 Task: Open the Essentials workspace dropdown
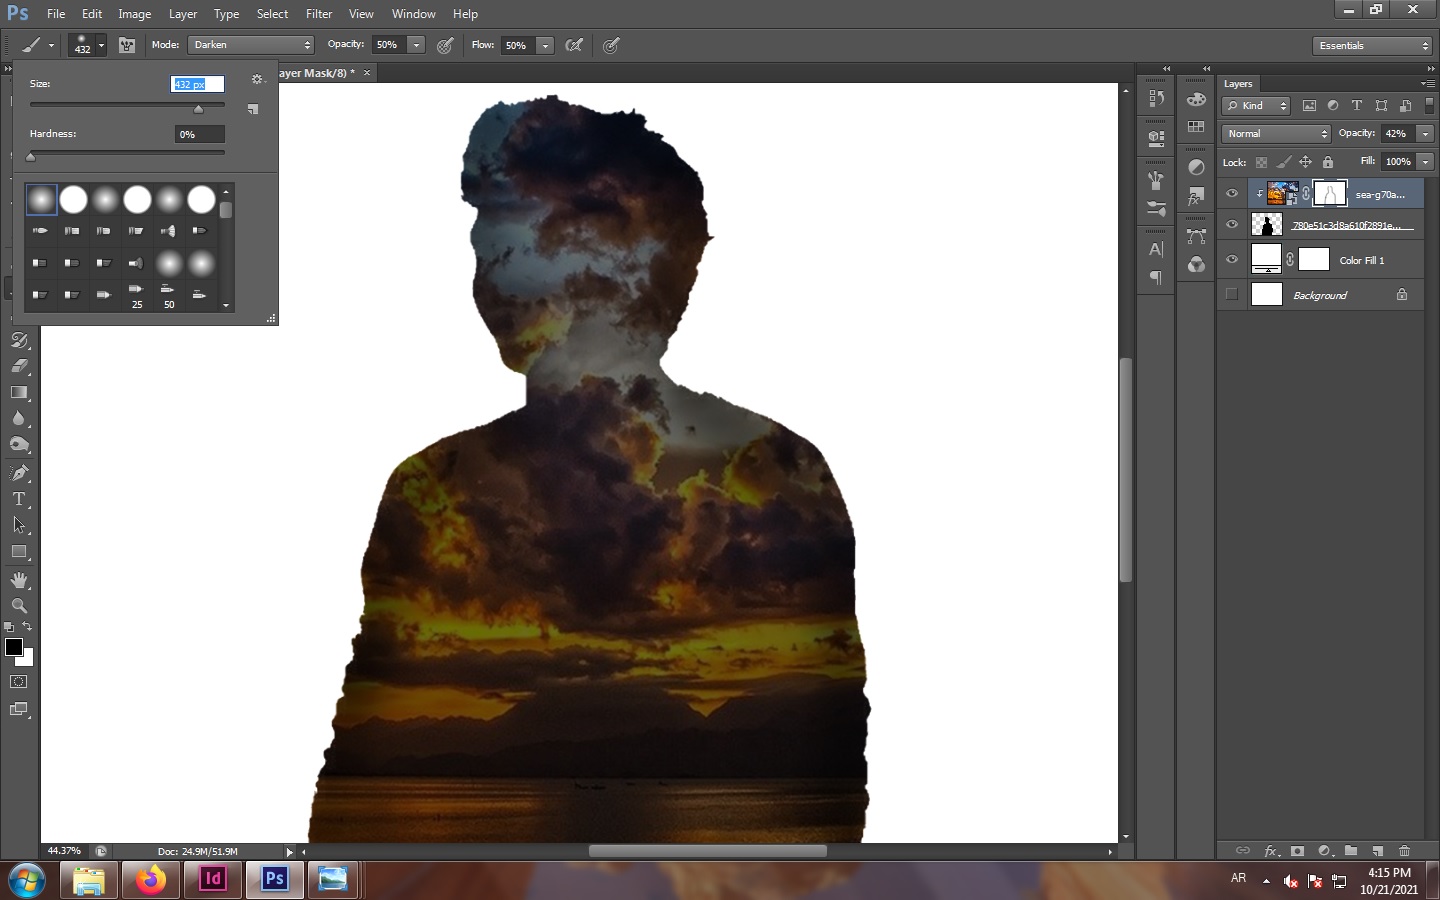1373,46
